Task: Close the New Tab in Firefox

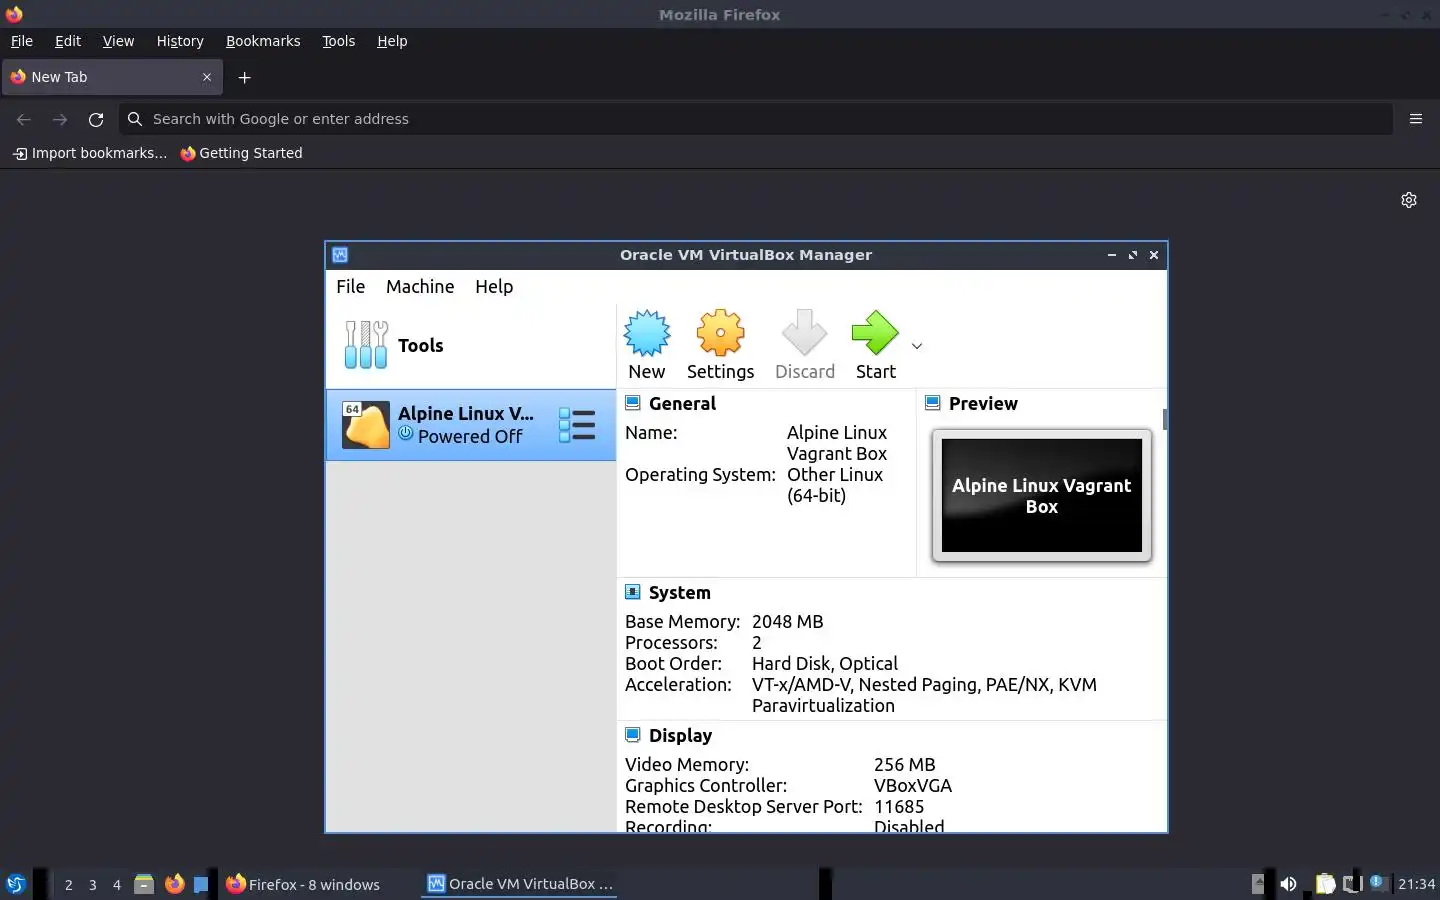Action: pyautogui.click(x=207, y=77)
